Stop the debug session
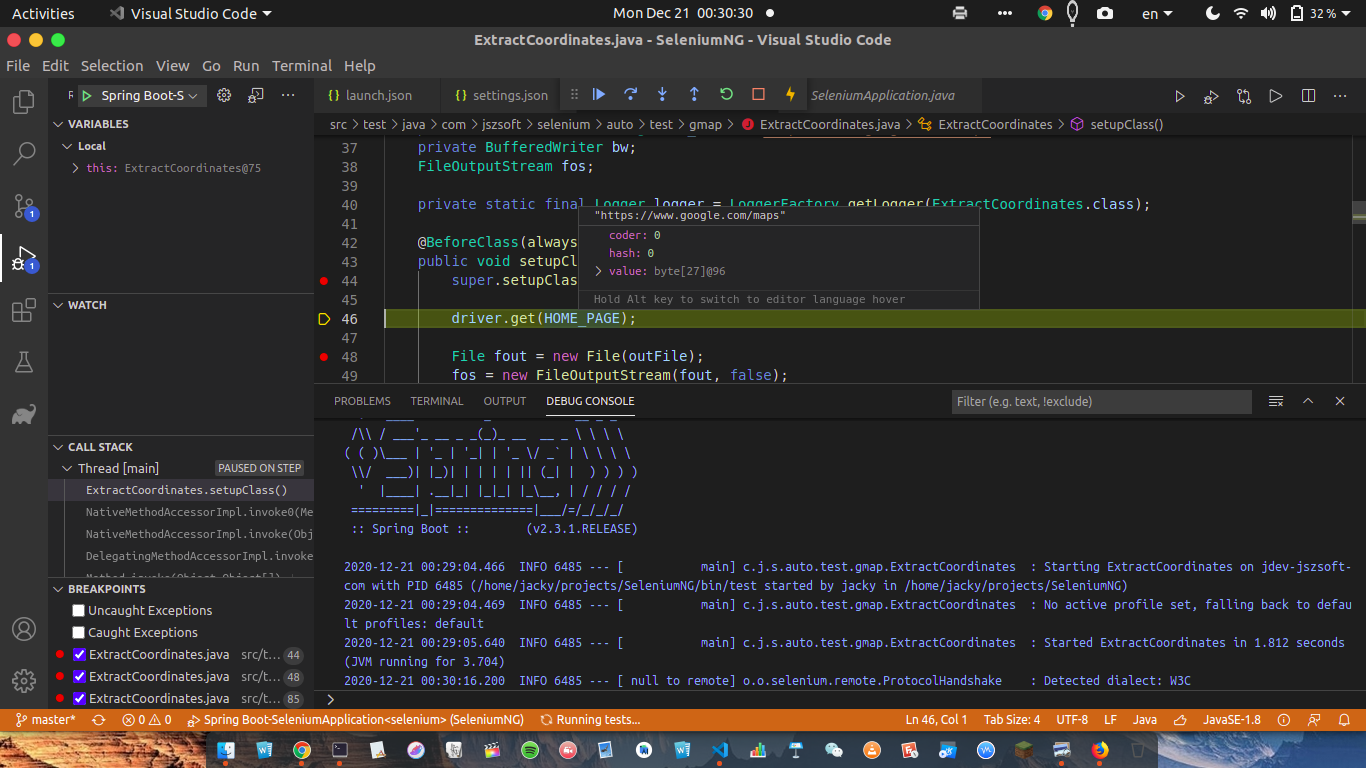This screenshot has width=1366, height=768. point(758,94)
